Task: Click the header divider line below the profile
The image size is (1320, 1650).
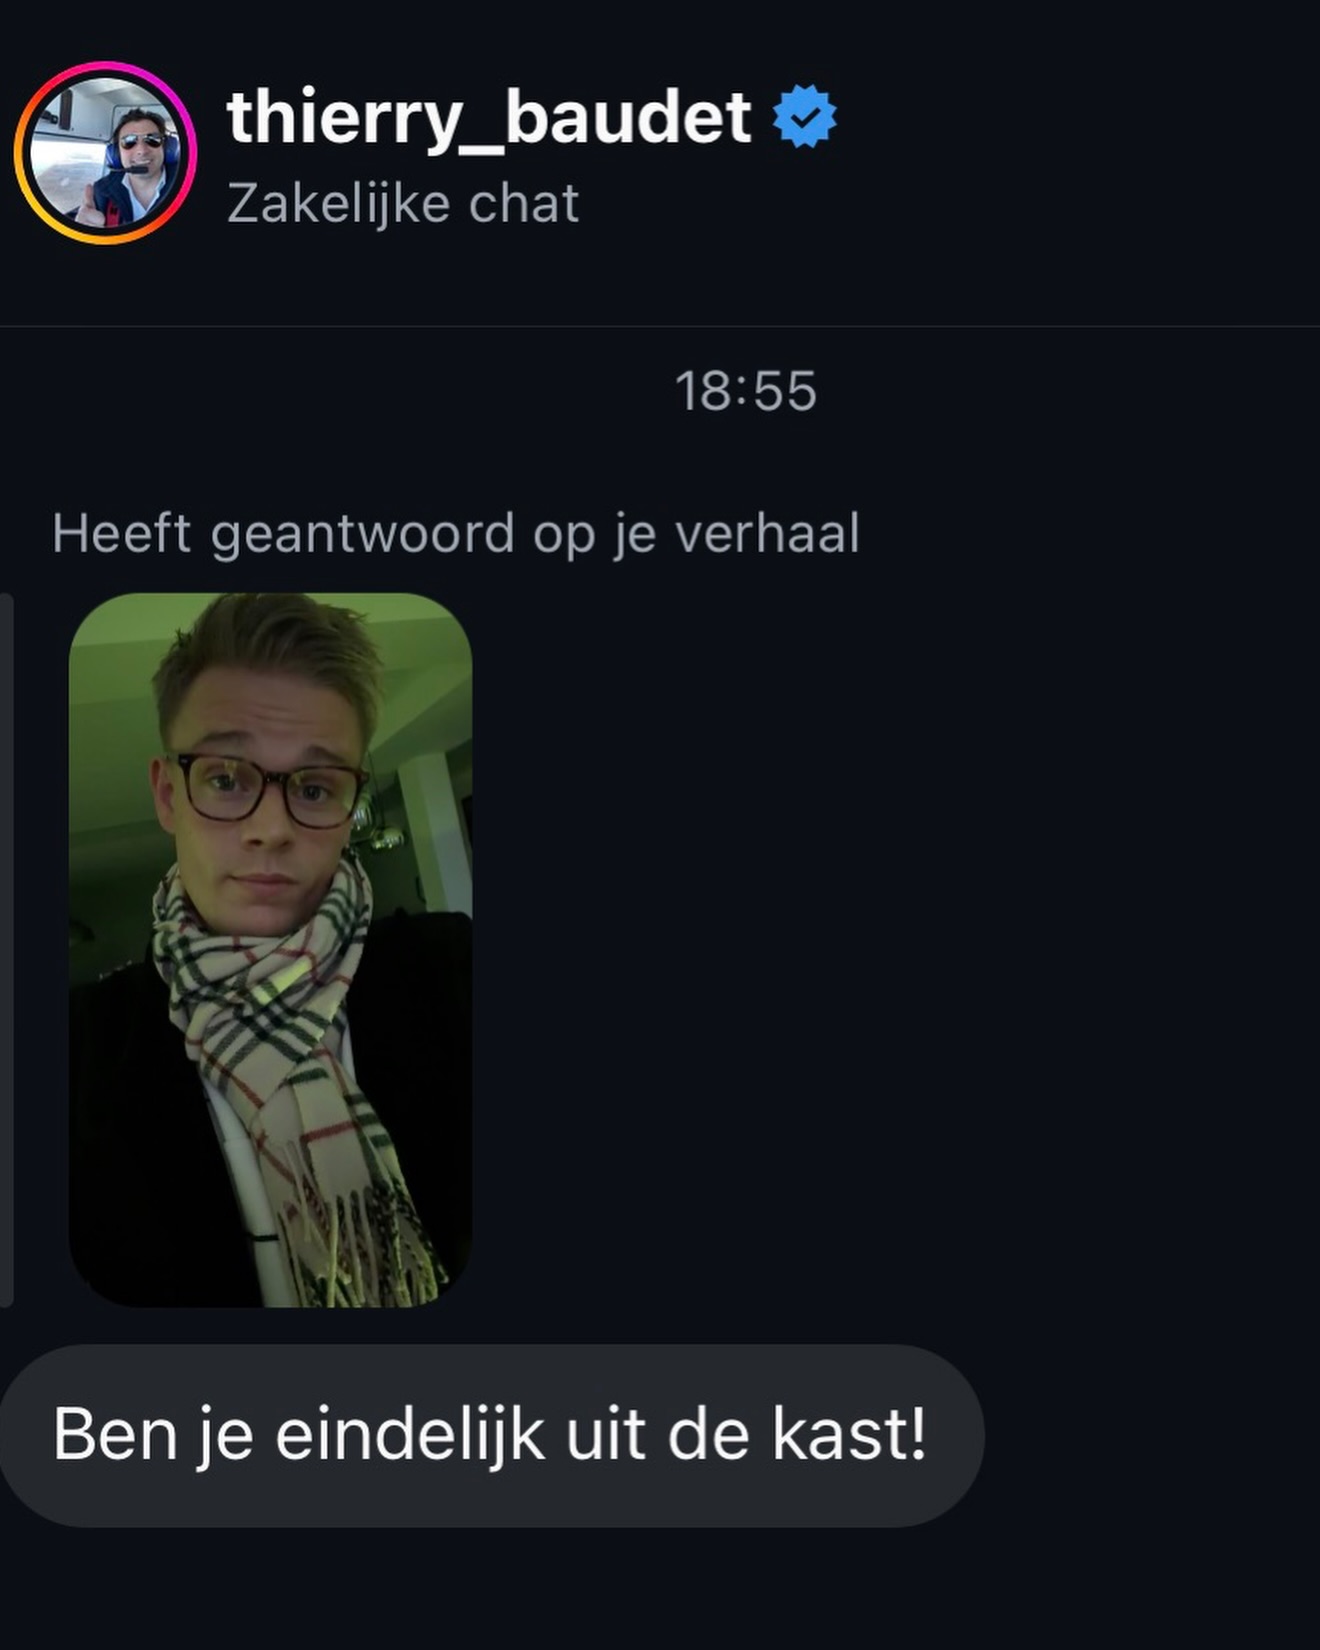Action: click(x=660, y=326)
